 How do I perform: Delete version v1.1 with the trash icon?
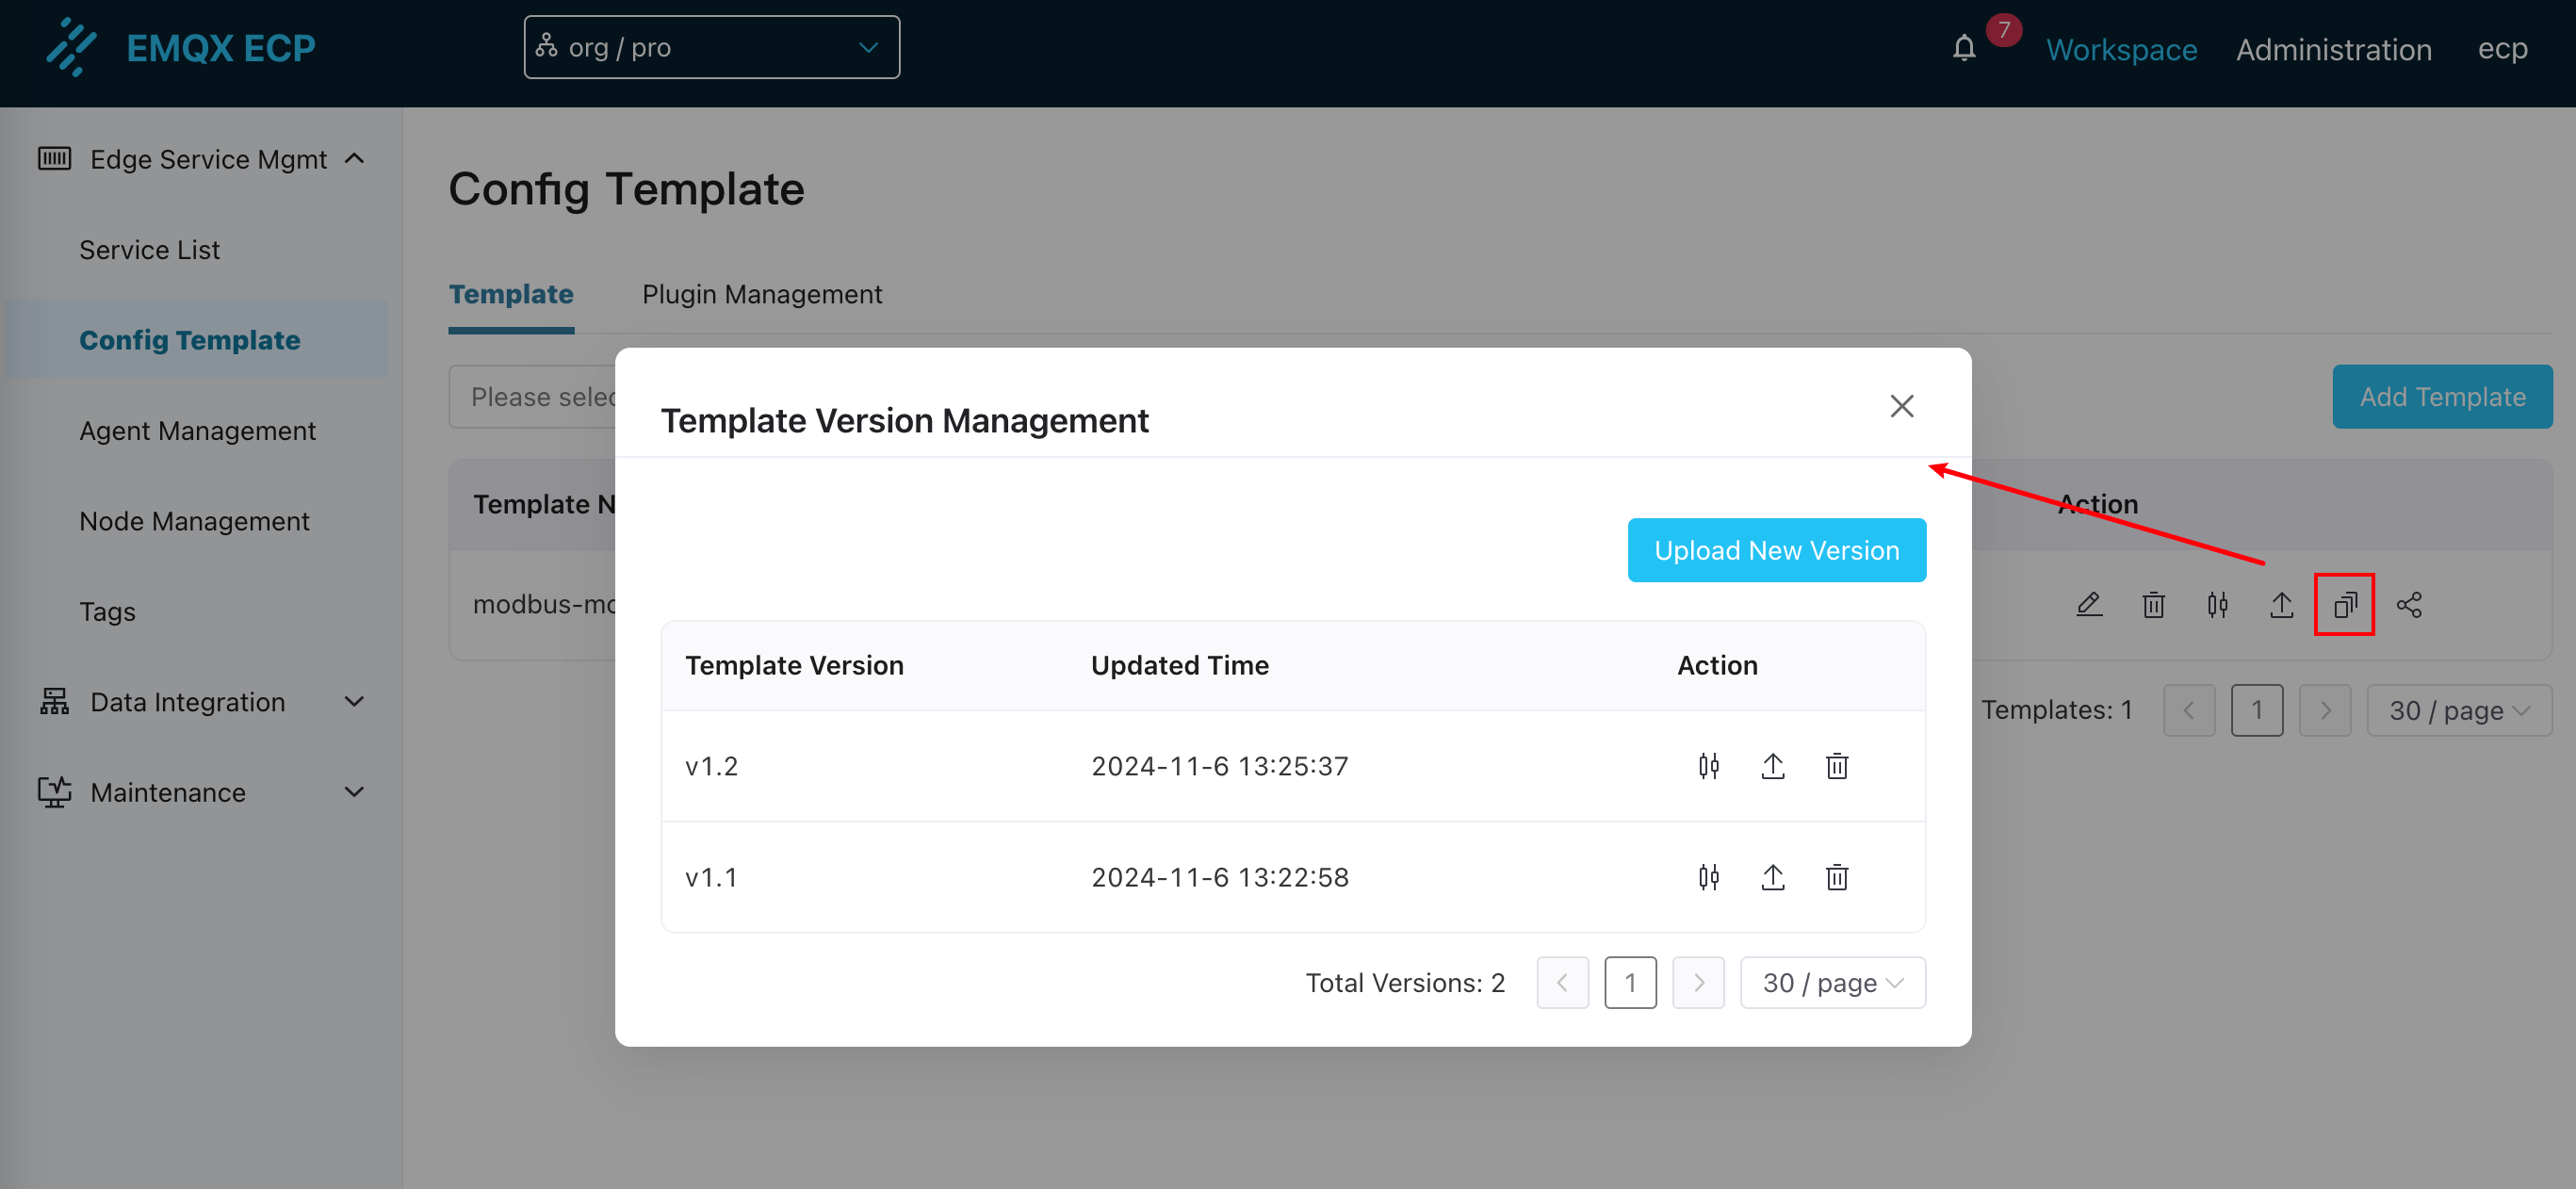coord(1836,877)
